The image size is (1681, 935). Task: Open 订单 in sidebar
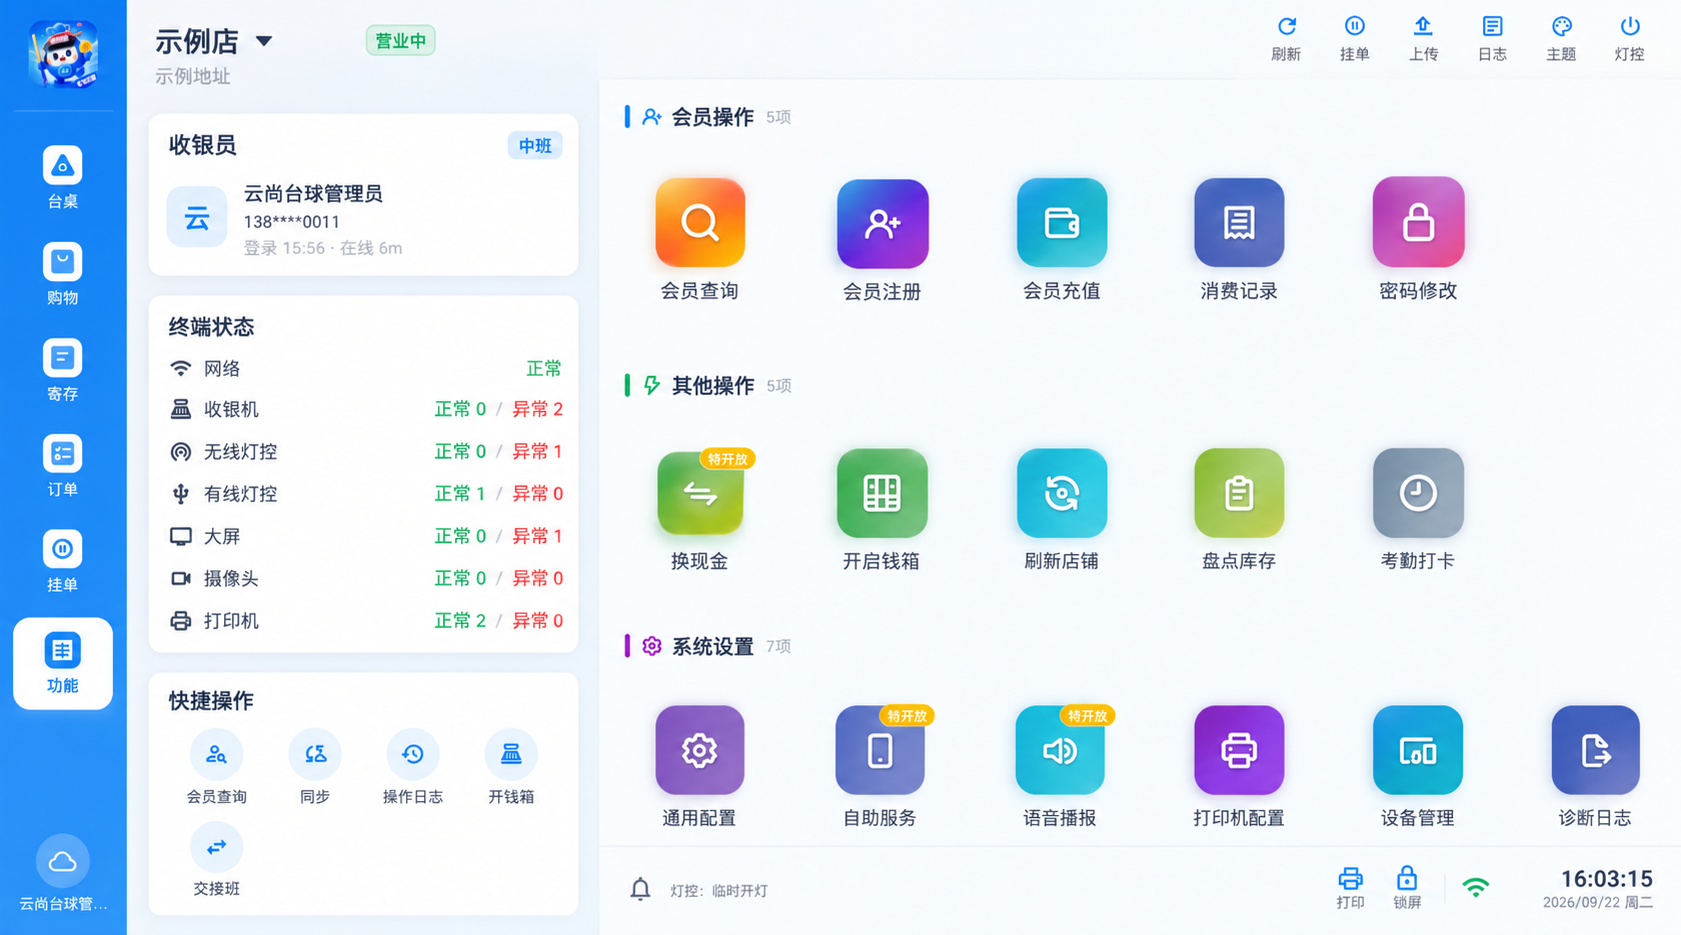tap(62, 466)
